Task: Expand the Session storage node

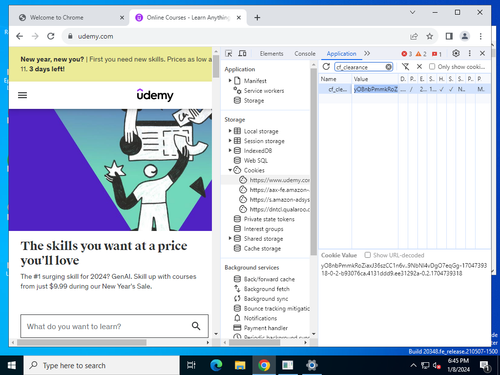Action: [230, 141]
